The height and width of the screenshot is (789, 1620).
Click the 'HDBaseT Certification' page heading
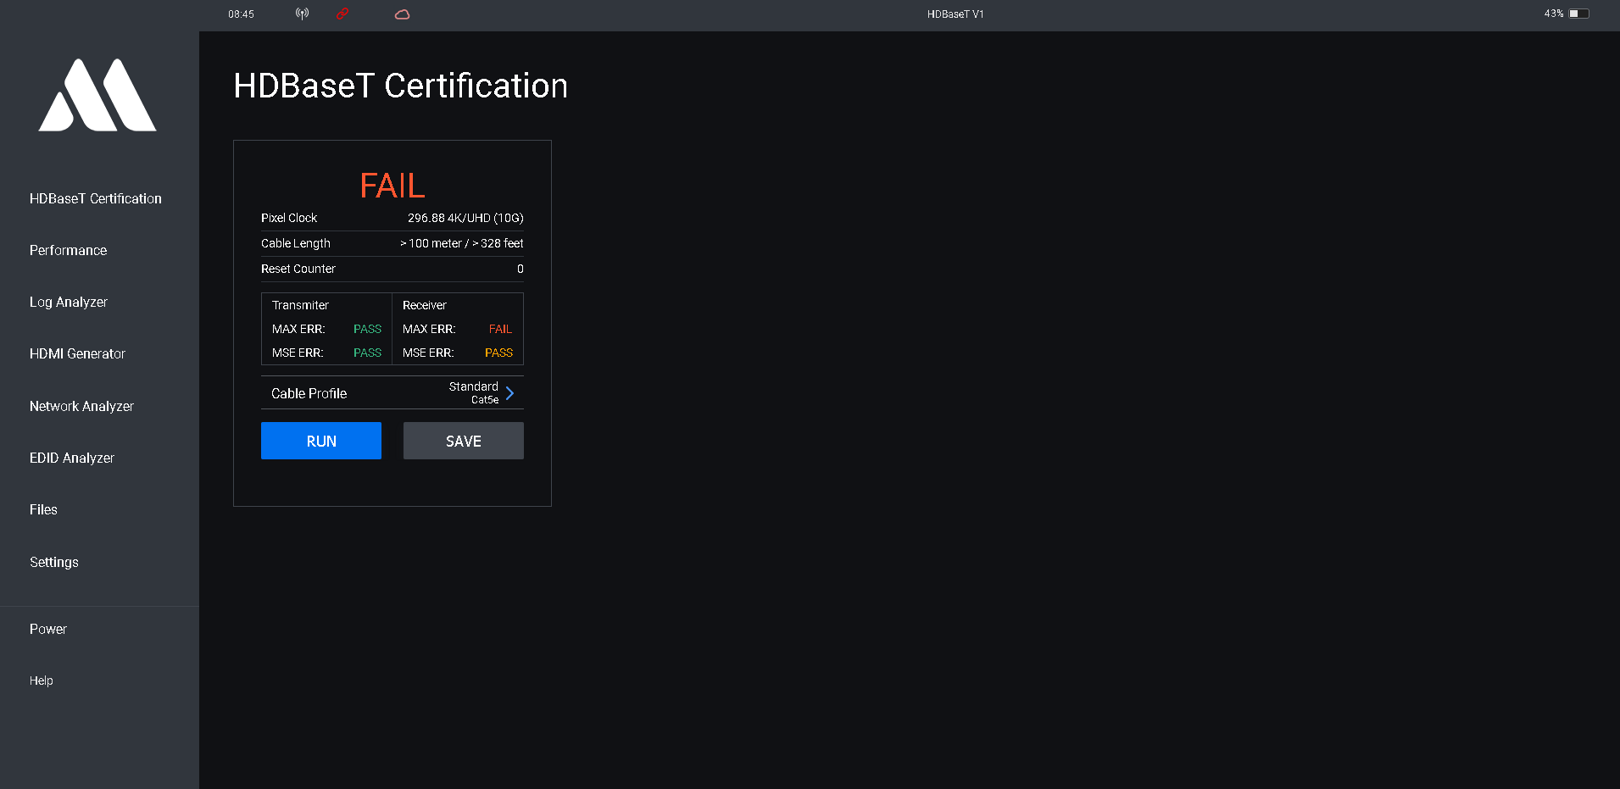click(400, 86)
